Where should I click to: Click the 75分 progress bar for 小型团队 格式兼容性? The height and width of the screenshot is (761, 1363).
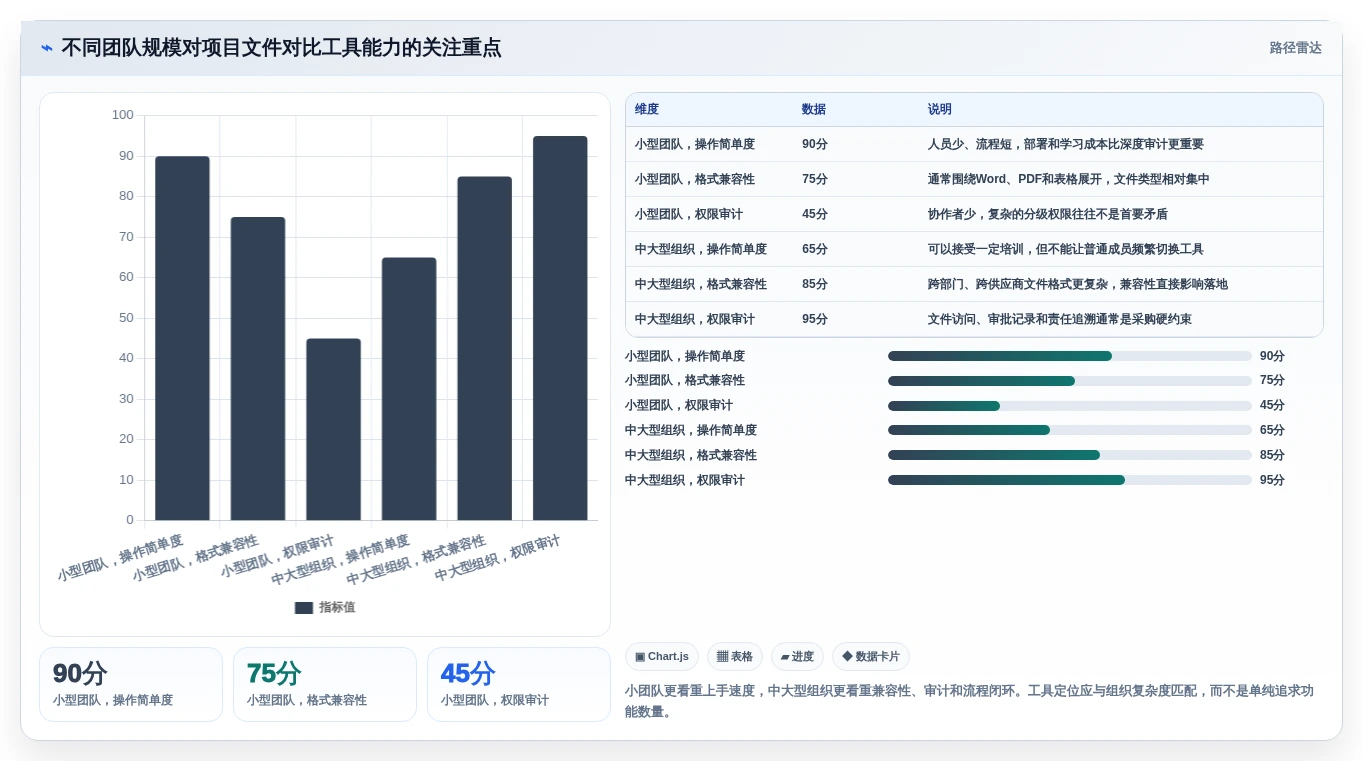click(1070, 381)
